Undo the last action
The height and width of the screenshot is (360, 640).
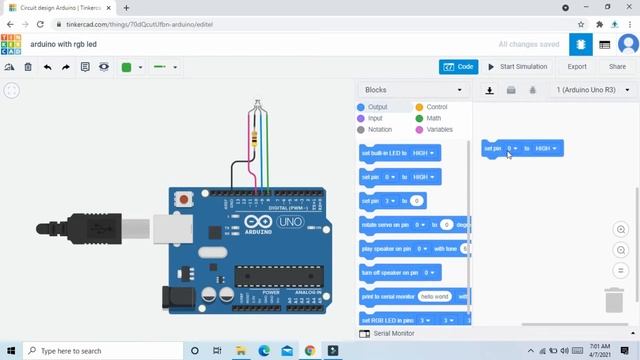[47, 67]
